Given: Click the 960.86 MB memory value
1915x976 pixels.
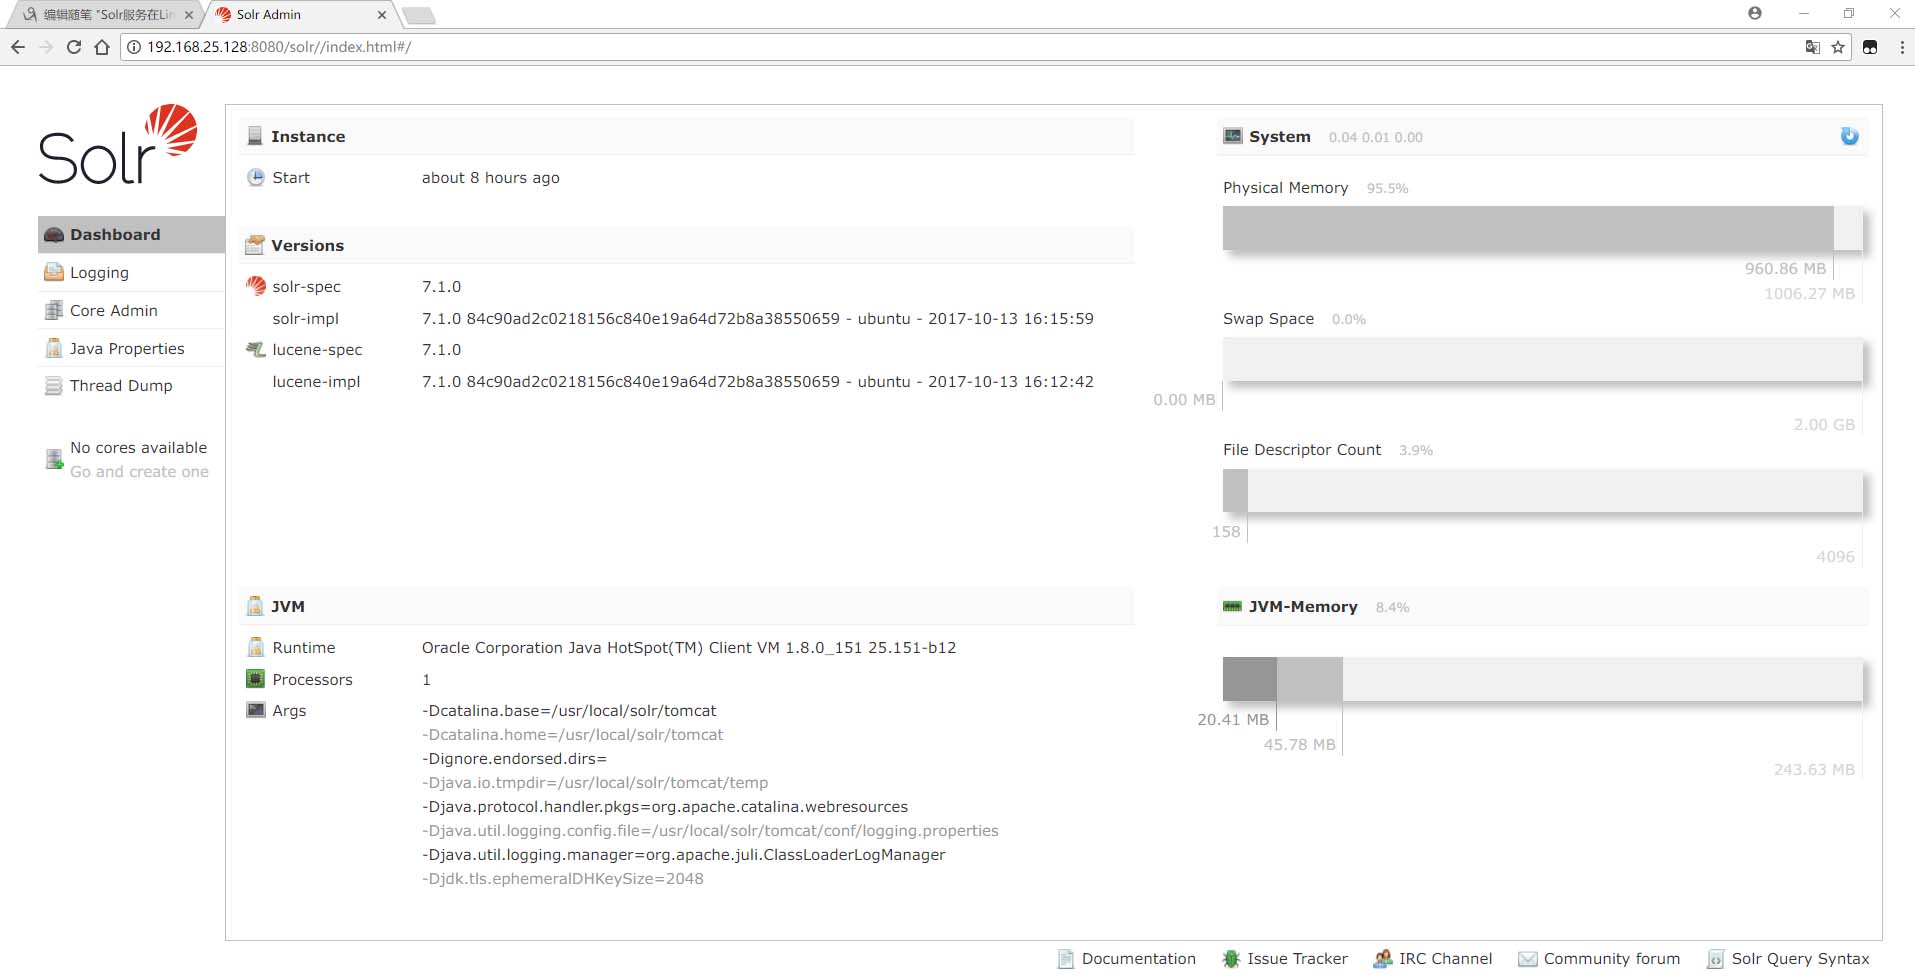Looking at the screenshot, I should pos(1785,269).
